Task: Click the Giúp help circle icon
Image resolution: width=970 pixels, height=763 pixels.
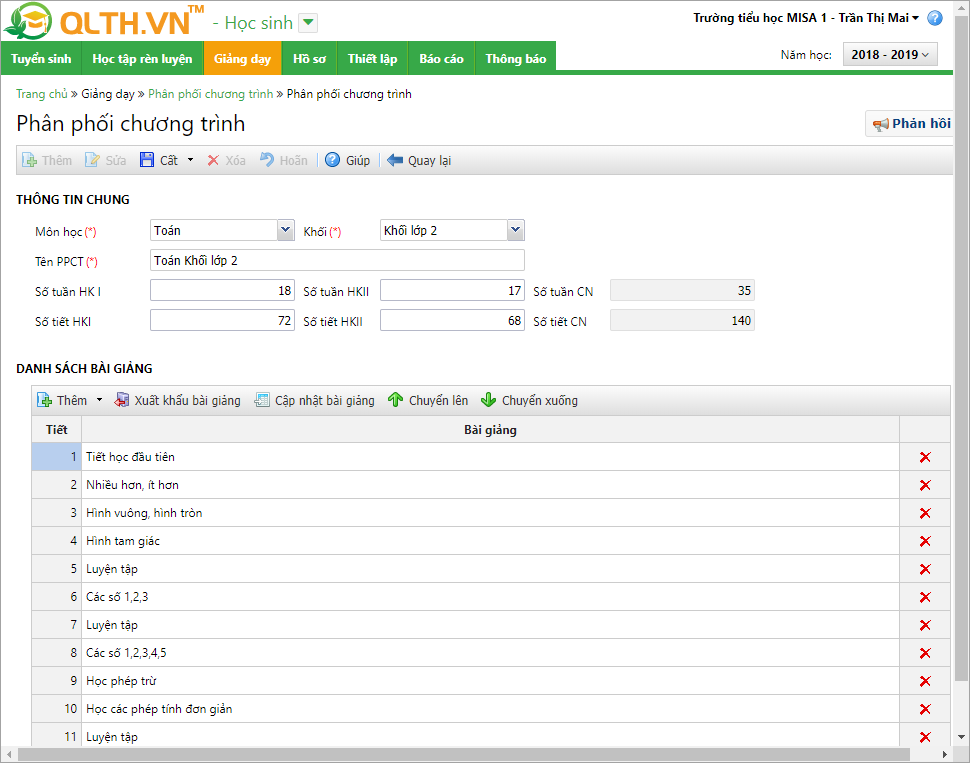Action: [332, 160]
